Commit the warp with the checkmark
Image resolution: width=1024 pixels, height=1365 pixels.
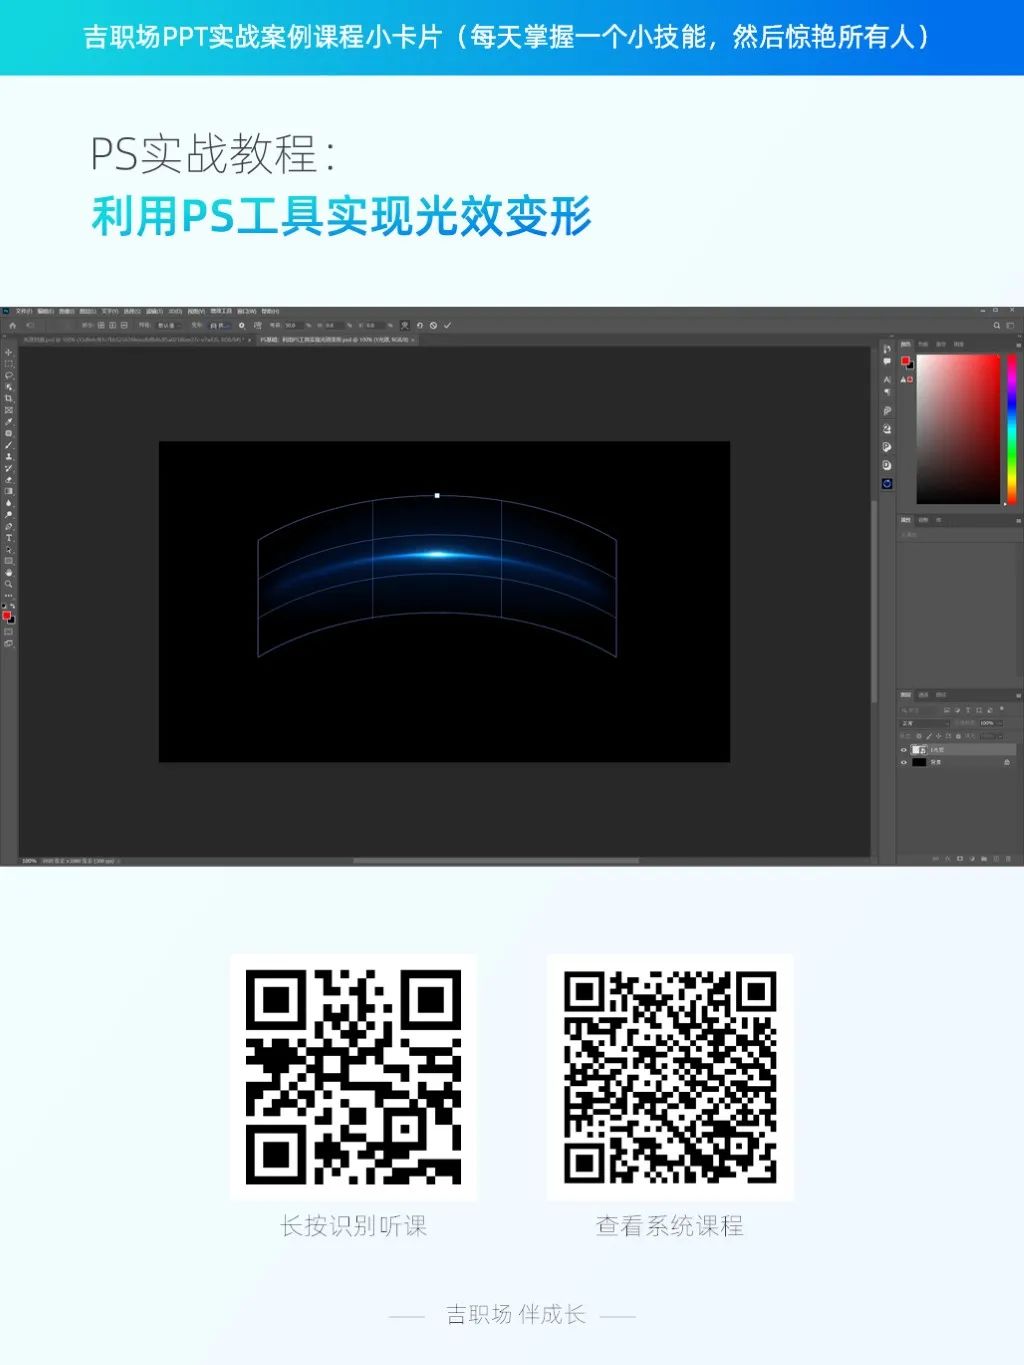[447, 326]
